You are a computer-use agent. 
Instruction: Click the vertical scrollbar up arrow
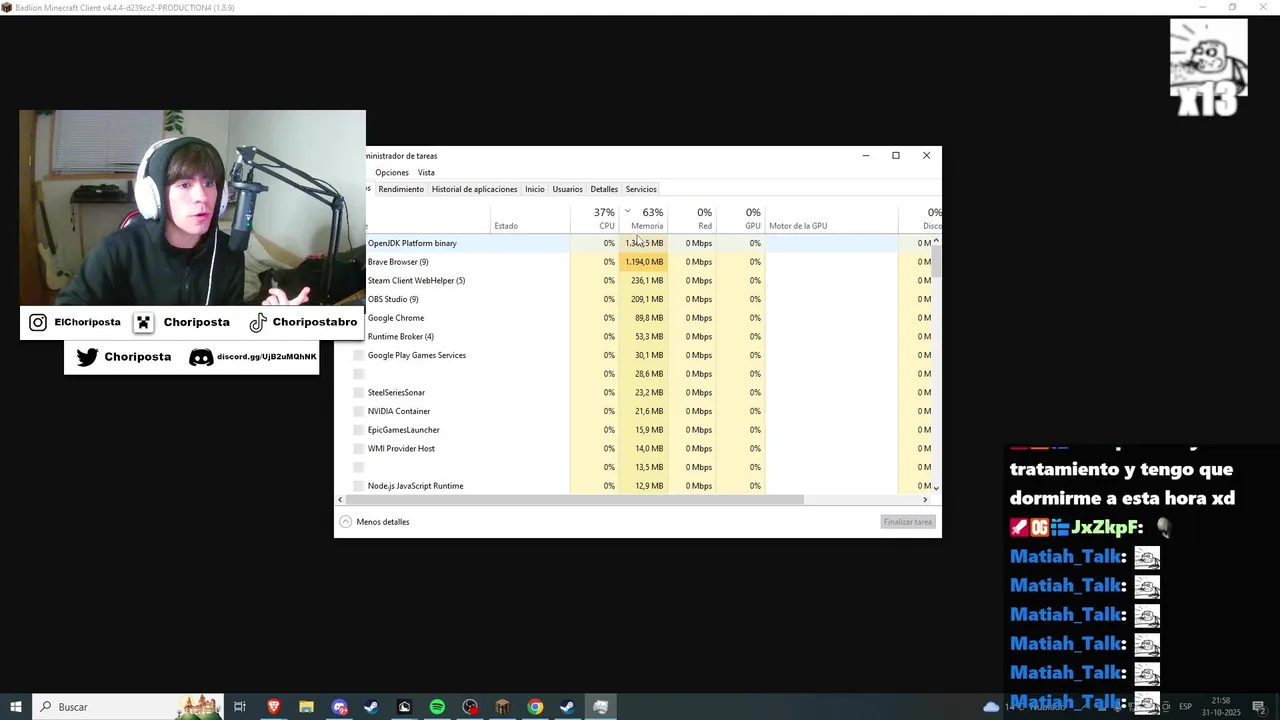[936, 240]
